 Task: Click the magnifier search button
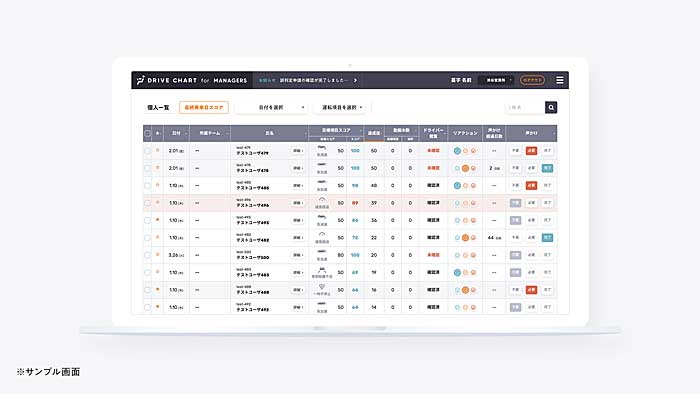(551, 108)
